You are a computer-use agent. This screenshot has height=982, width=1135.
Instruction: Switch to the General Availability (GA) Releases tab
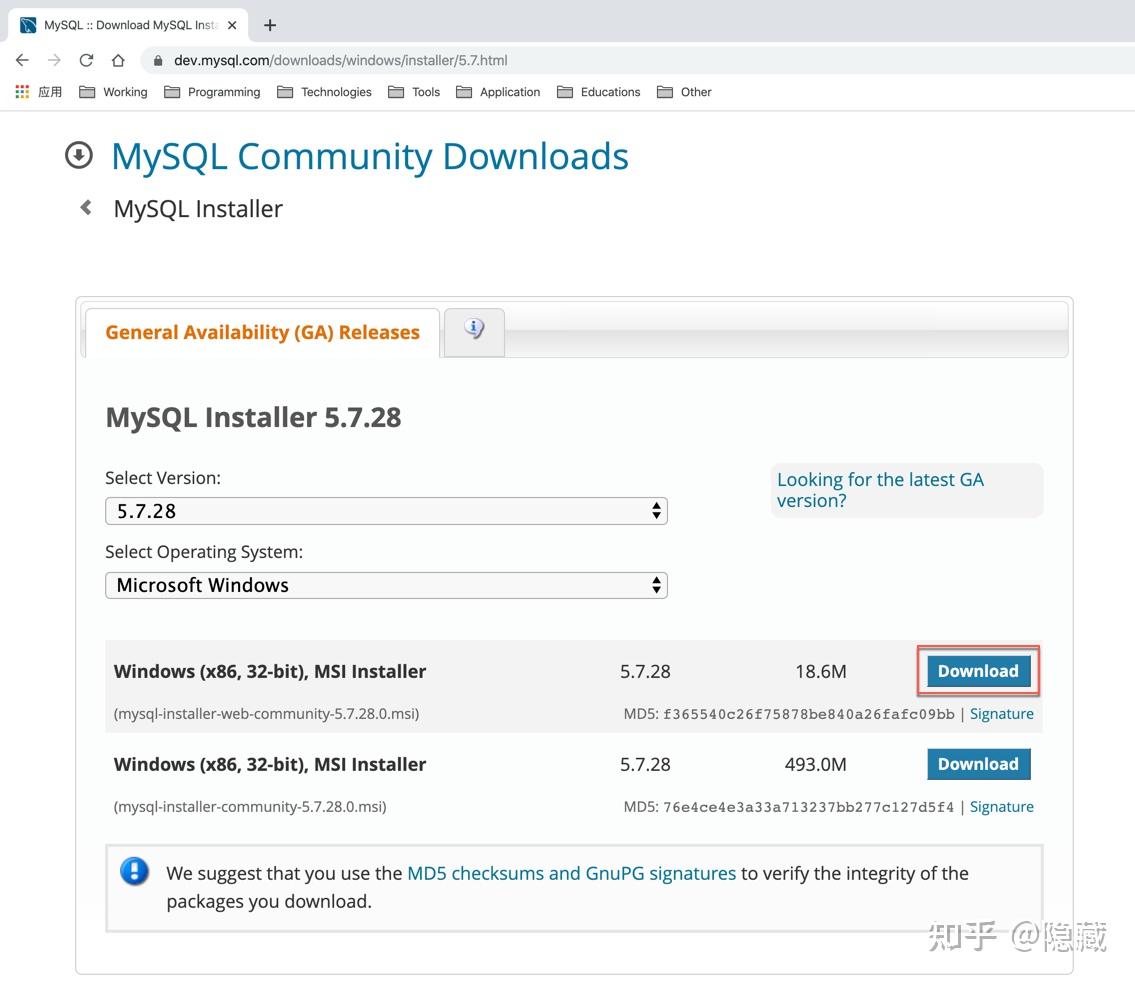262,331
